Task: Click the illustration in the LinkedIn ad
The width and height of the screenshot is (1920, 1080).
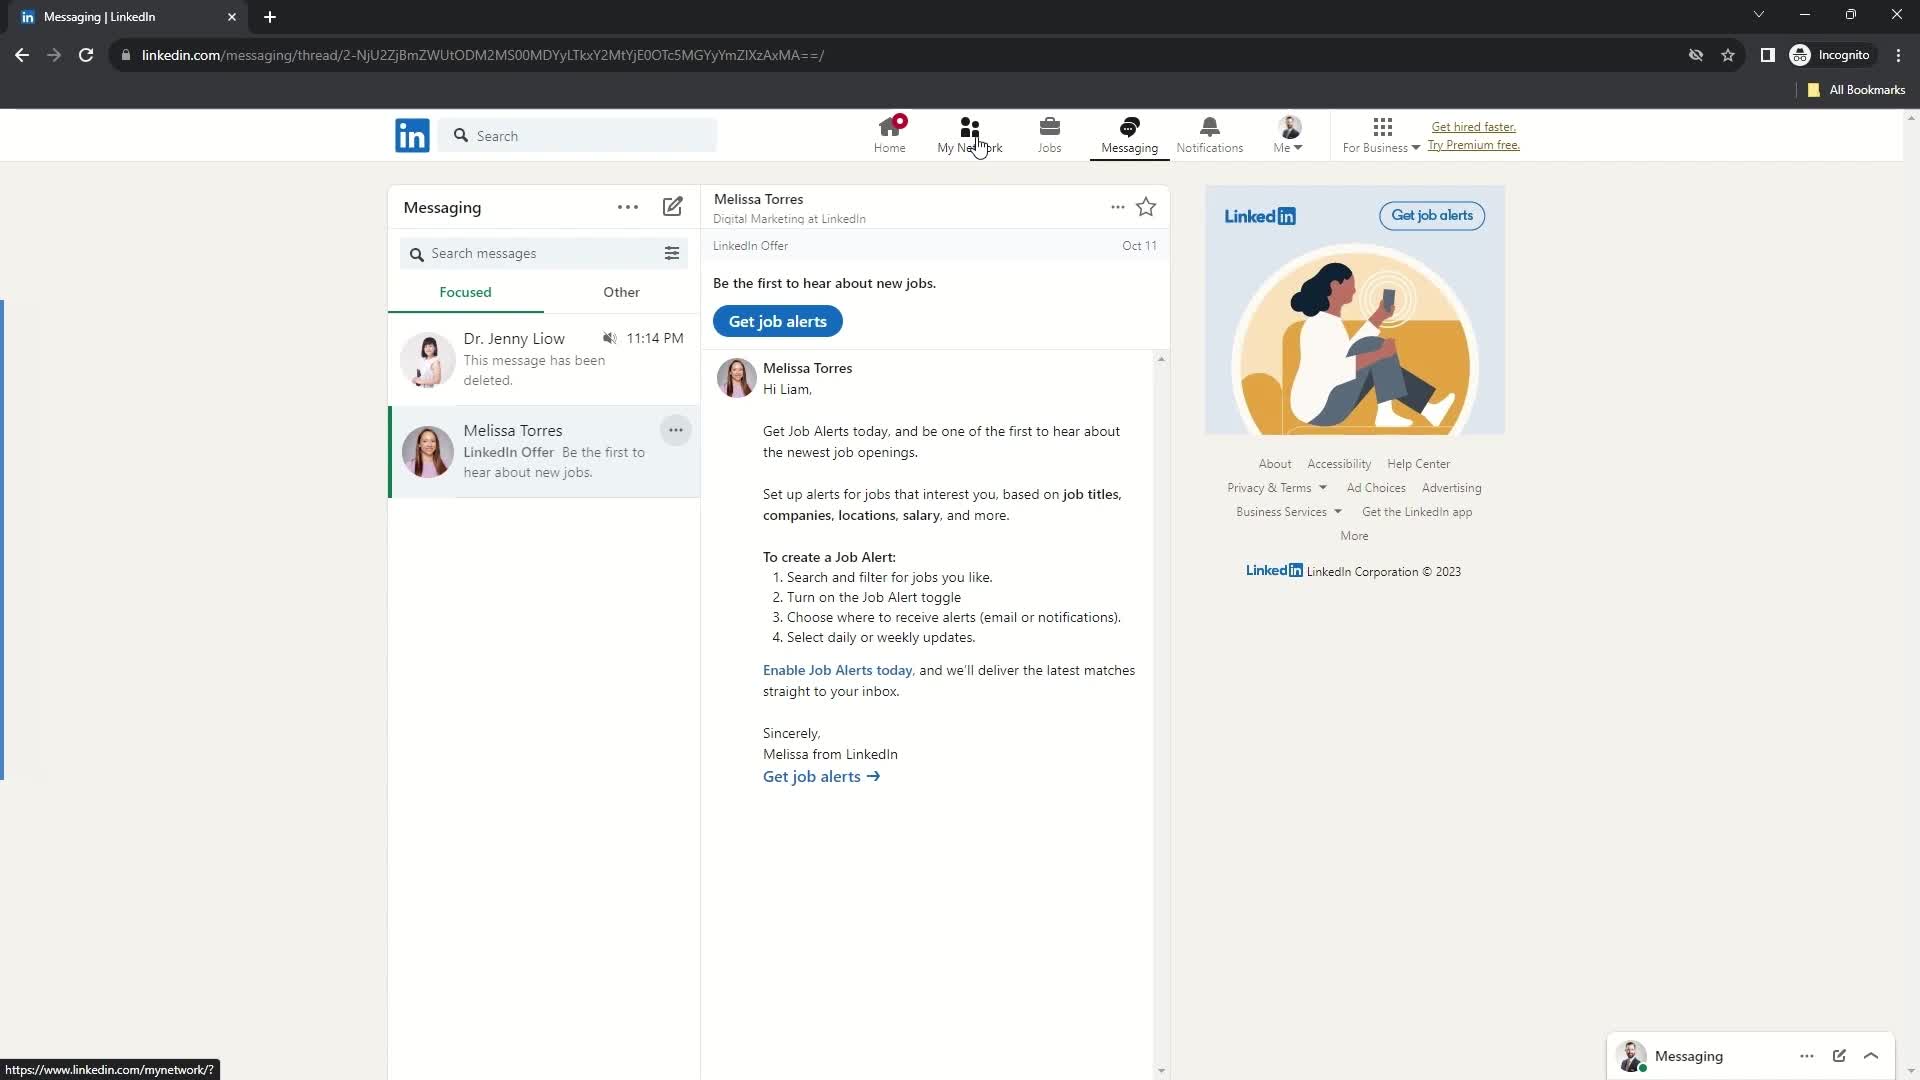Action: 1354,340
